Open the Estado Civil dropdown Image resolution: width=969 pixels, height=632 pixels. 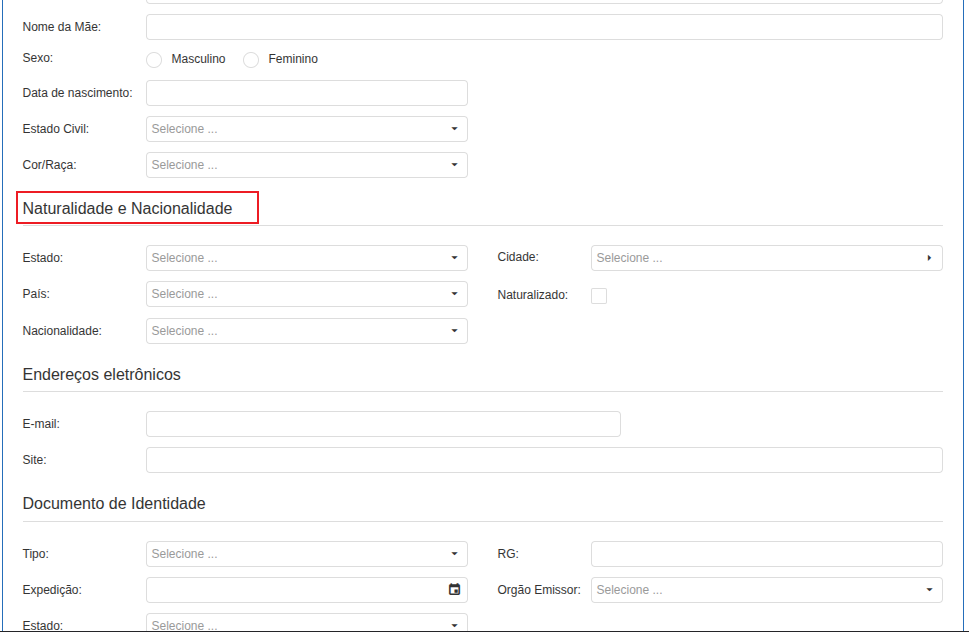306,129
